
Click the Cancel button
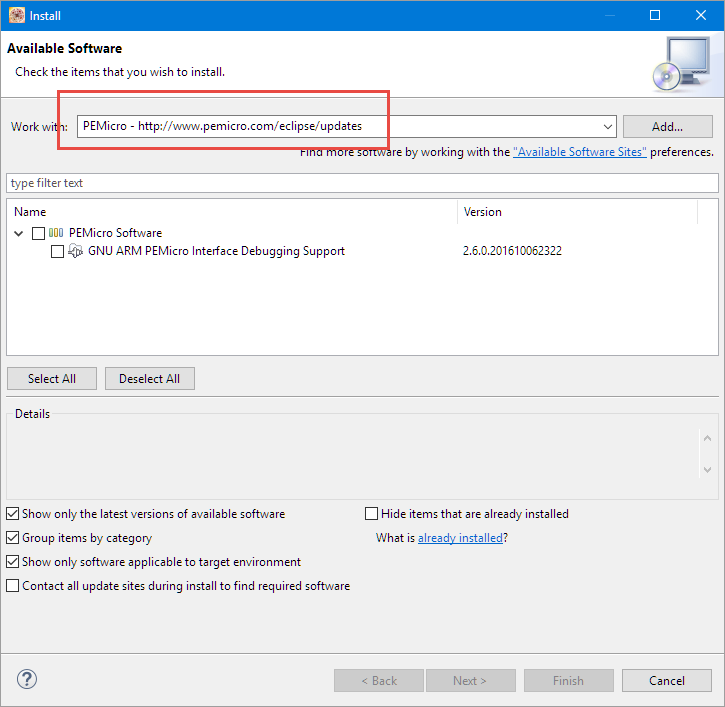pyautogui.click(x=667, y=681)
